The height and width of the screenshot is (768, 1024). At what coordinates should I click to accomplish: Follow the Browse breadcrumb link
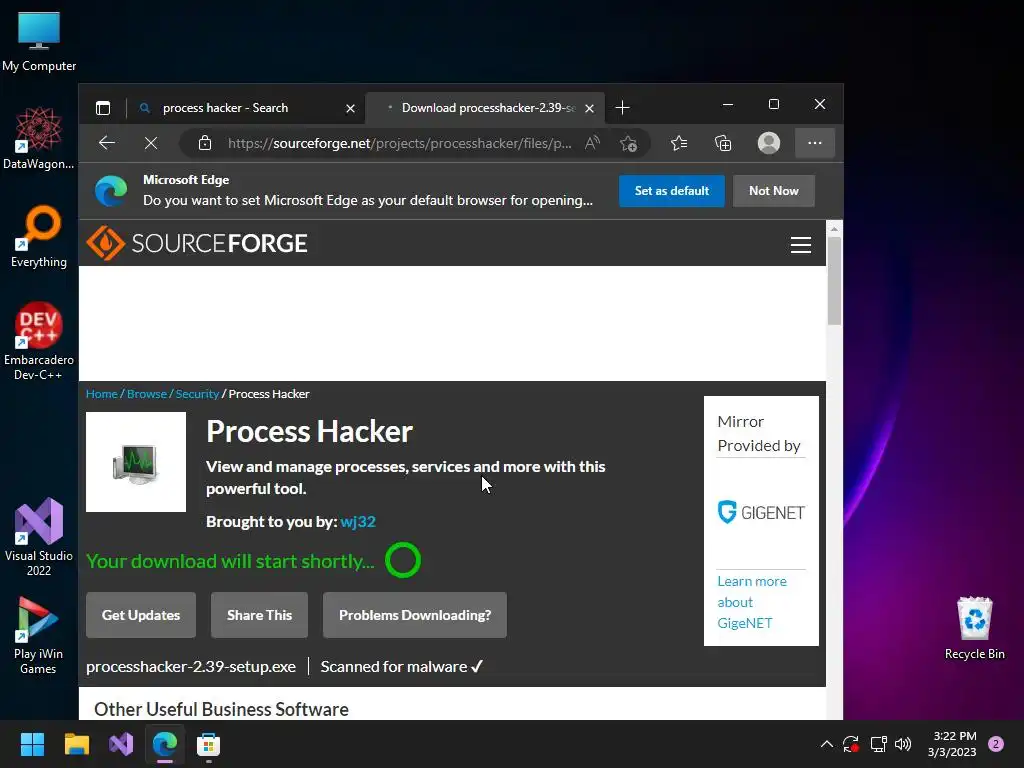pos(147,394)
